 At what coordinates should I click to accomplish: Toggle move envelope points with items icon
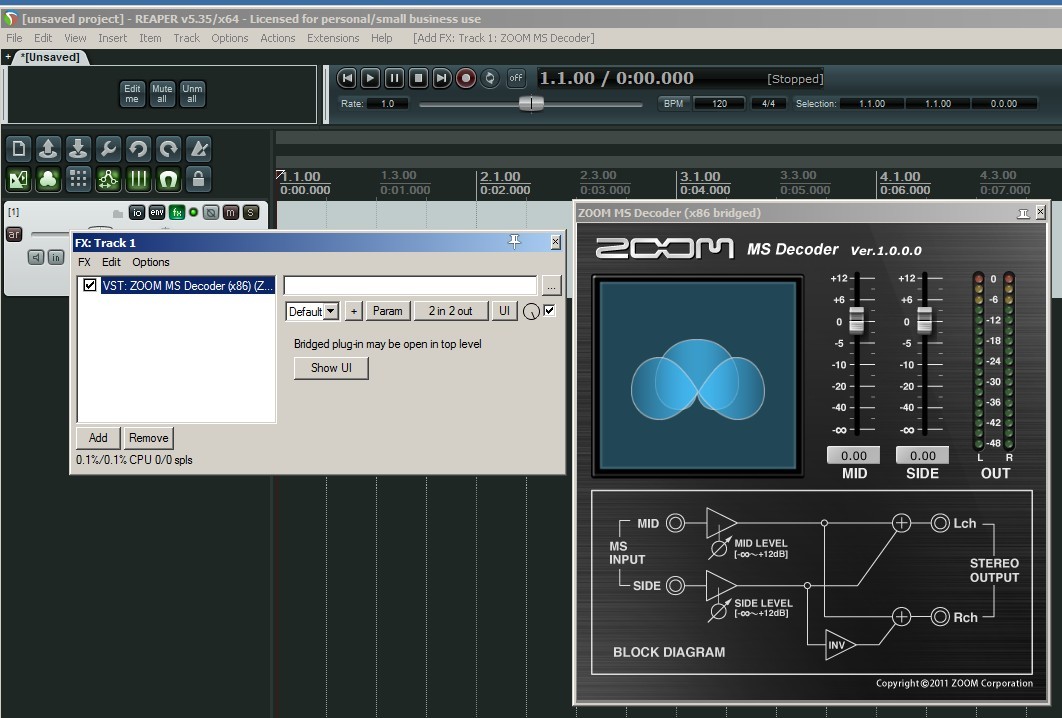coord(108,180)
